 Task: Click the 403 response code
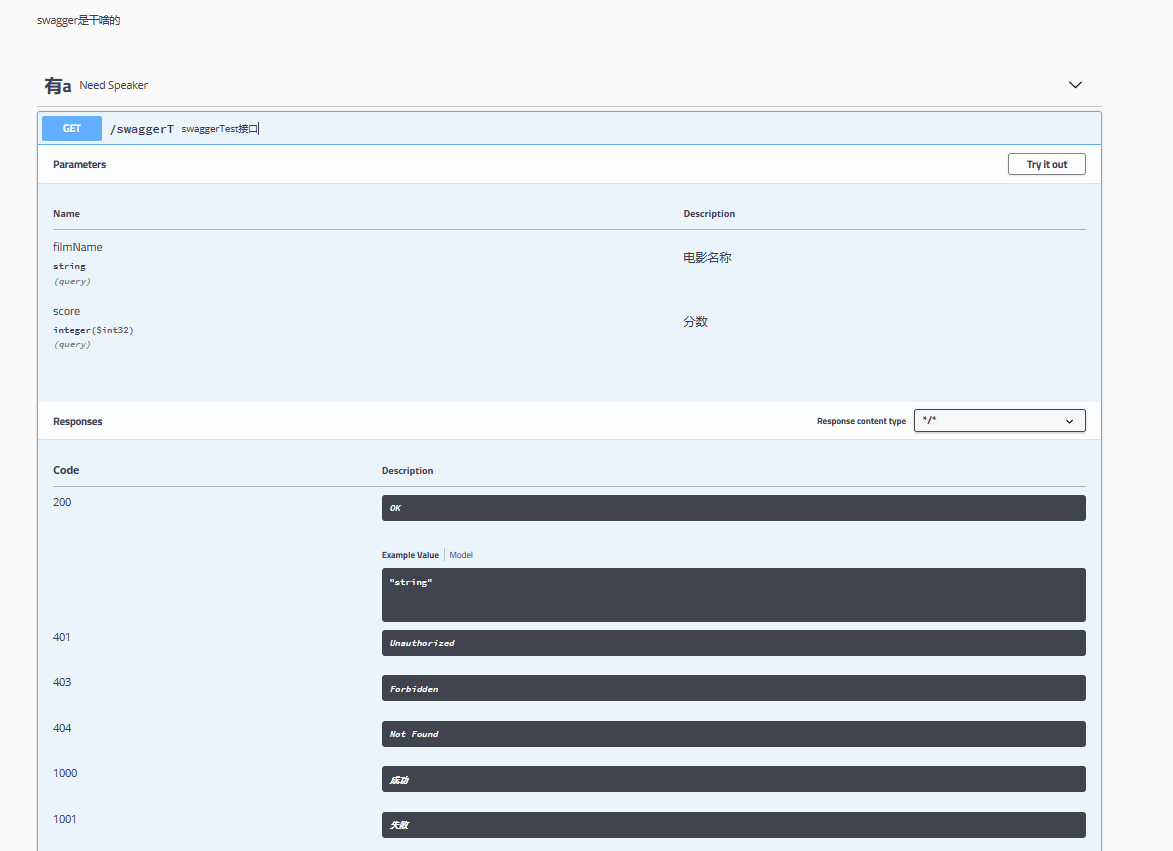pyautogui.click(x=62, y=682)
